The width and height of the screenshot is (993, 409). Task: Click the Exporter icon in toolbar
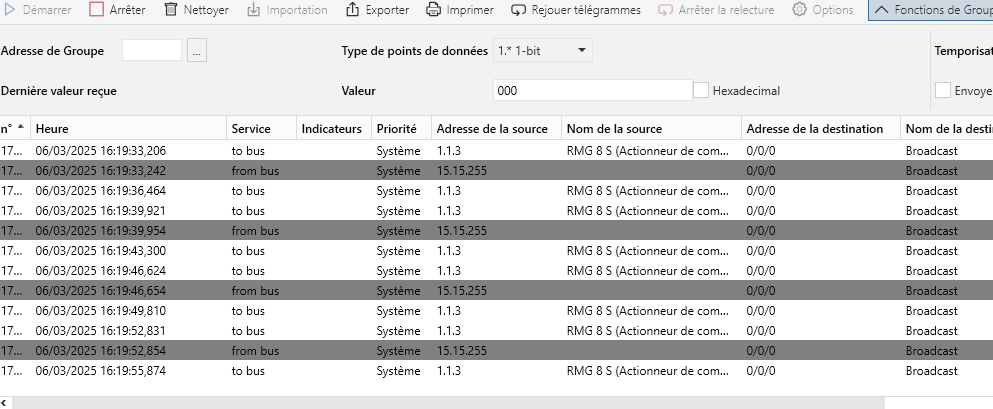click(352, 10)
